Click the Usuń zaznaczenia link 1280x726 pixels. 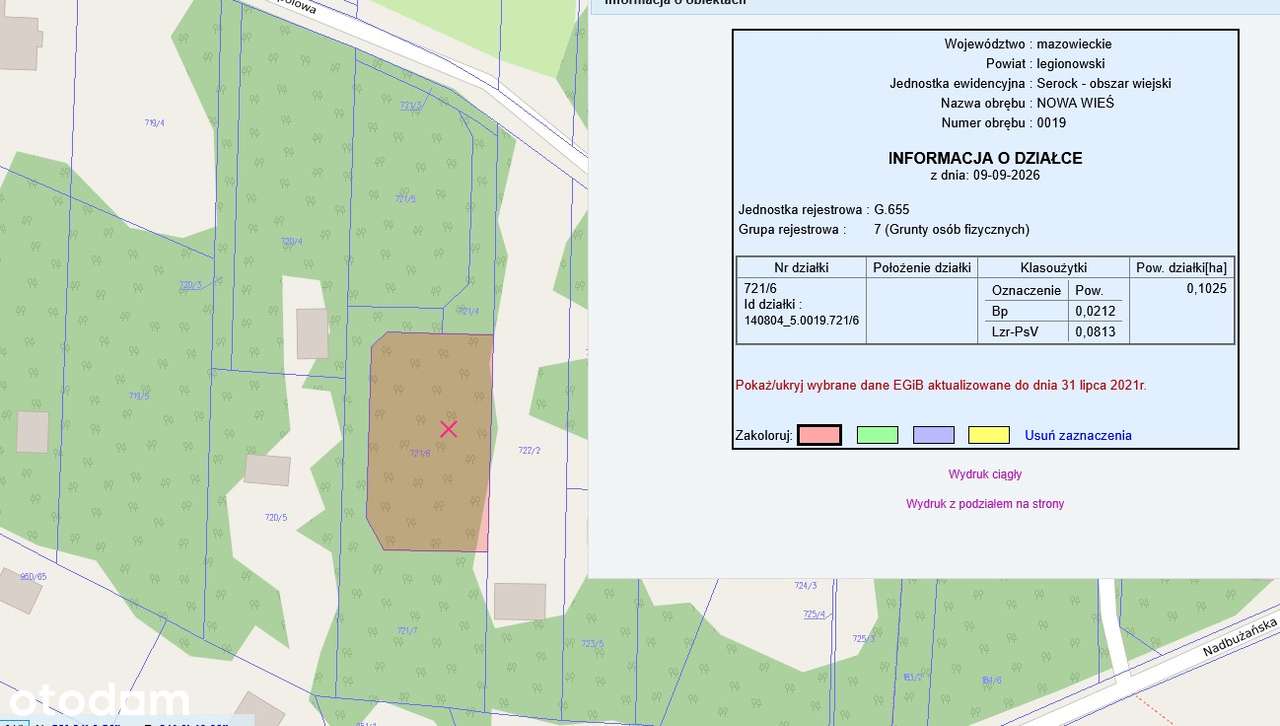[1078, 435]
